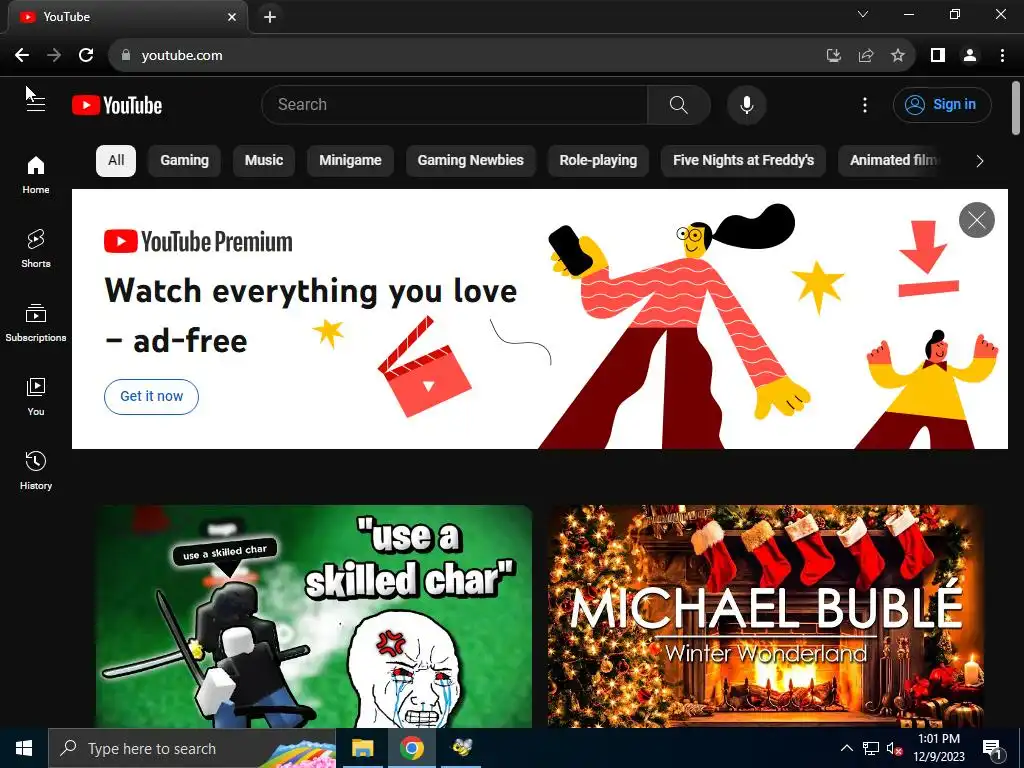Open the Windows Start menu

(24, 748)
